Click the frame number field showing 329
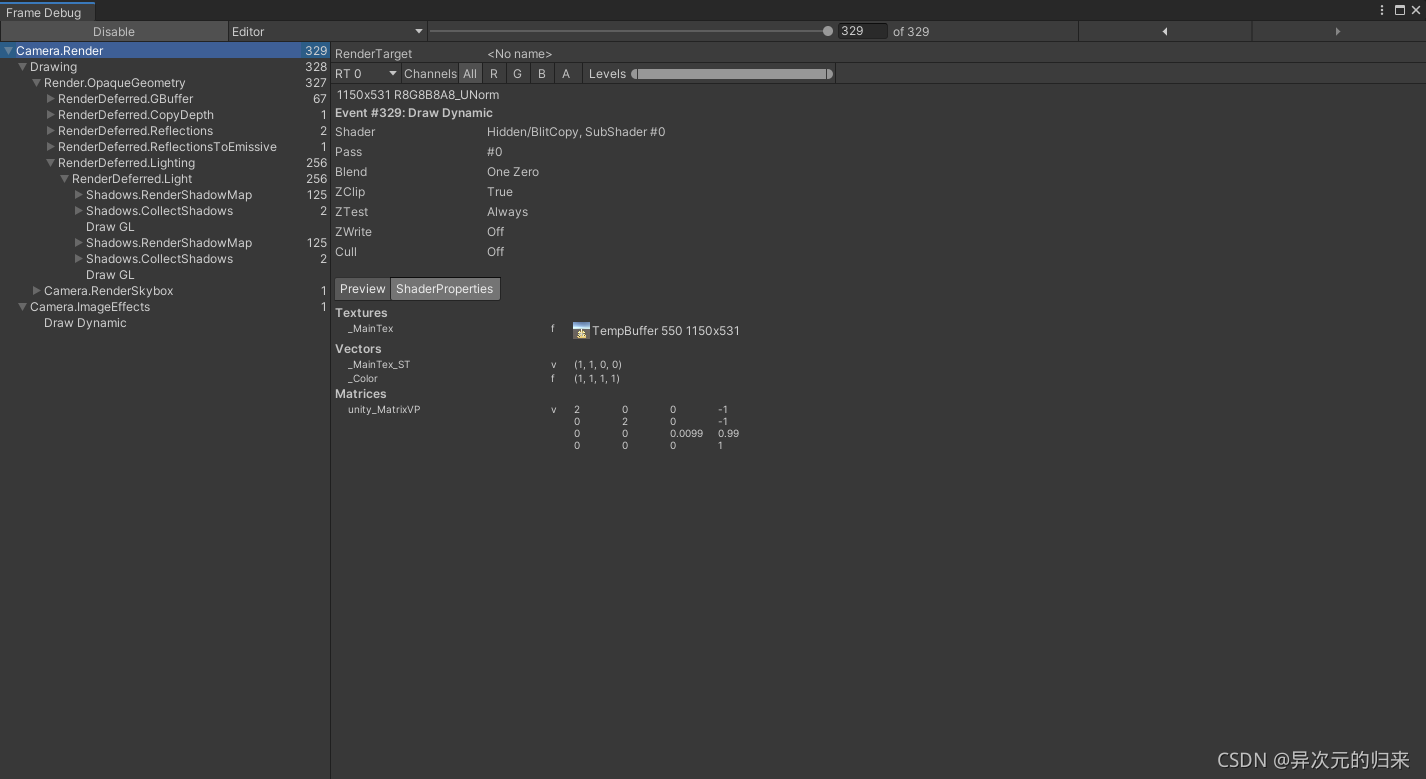The image size is (1426, 779). 862,31
